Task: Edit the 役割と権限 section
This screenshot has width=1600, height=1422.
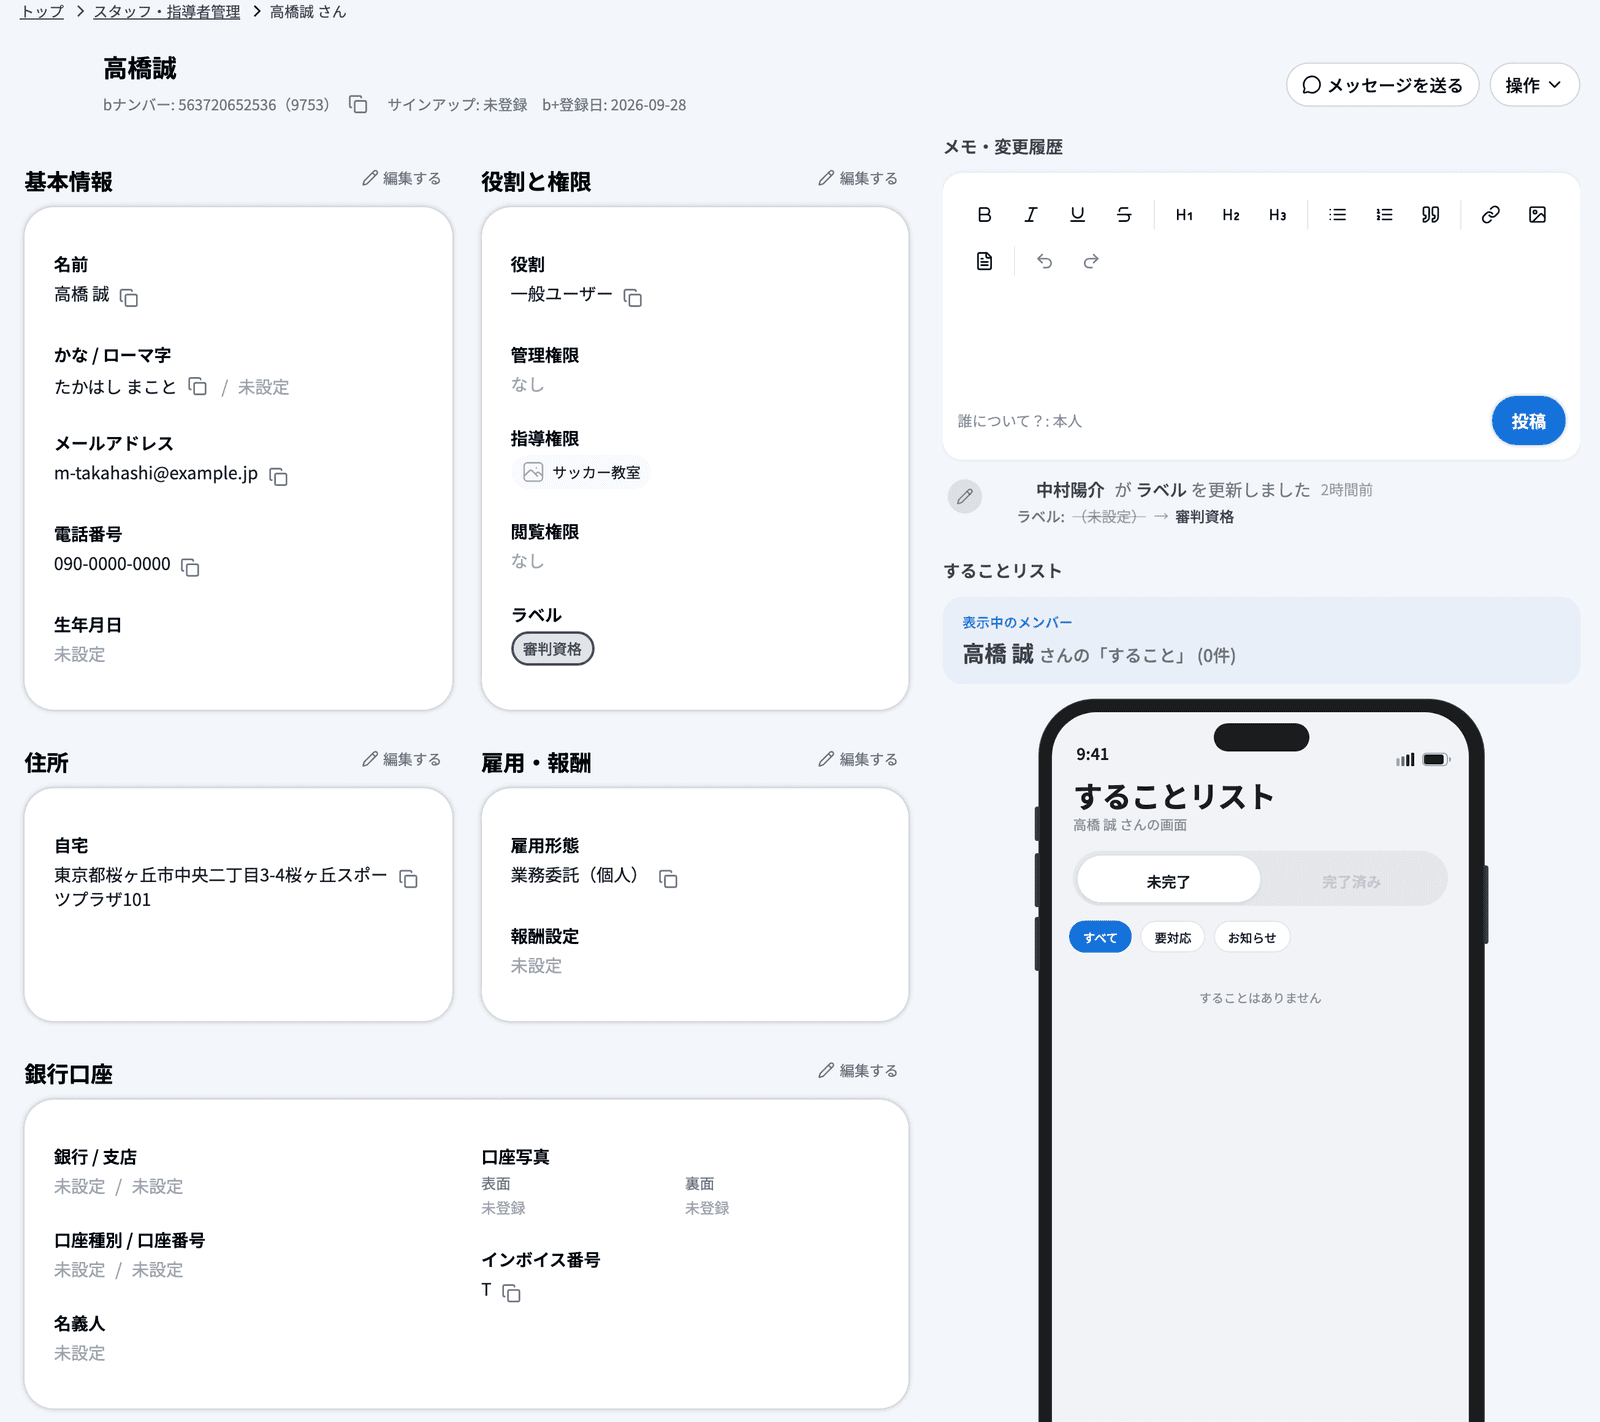Action: pos(858,178)
